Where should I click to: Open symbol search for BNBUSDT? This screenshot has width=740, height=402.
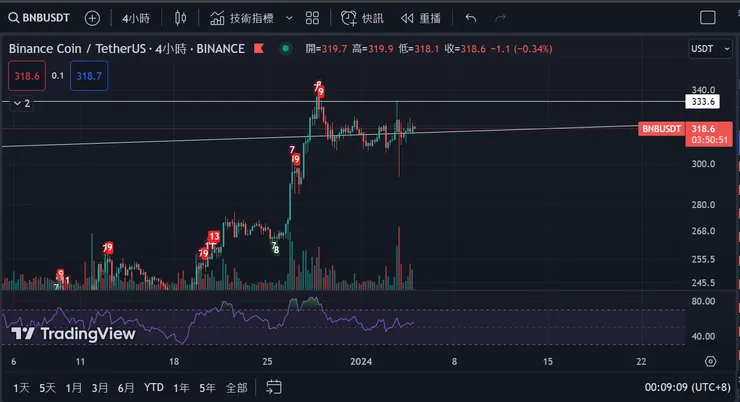39,18
